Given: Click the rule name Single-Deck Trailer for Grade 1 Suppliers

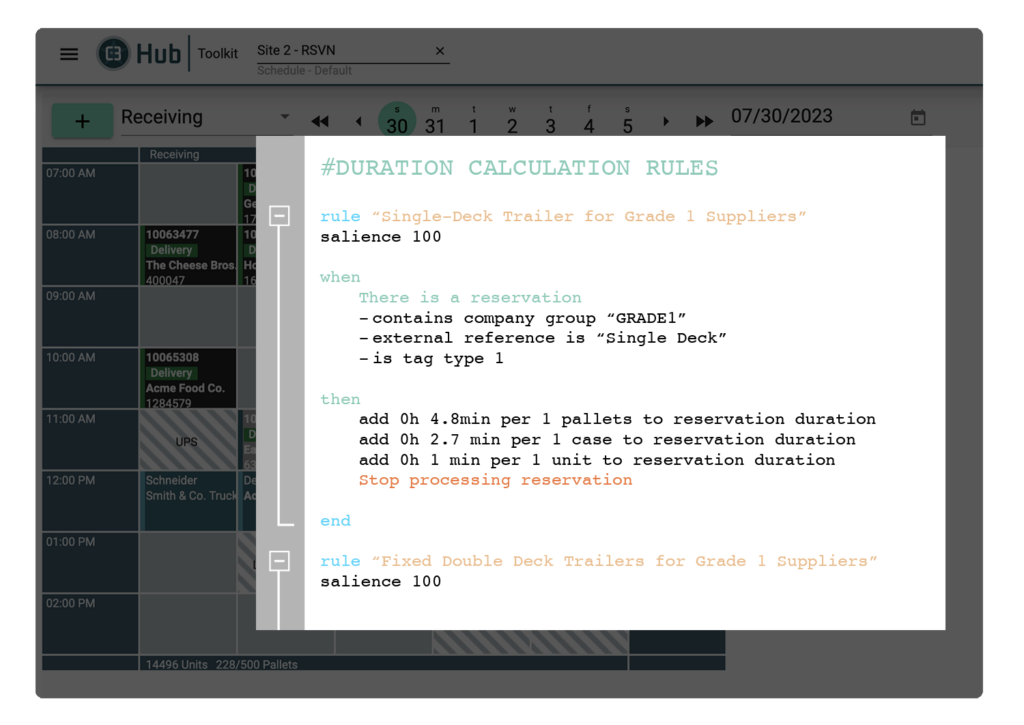Looking at the screenshot, I should pos(589,216).
